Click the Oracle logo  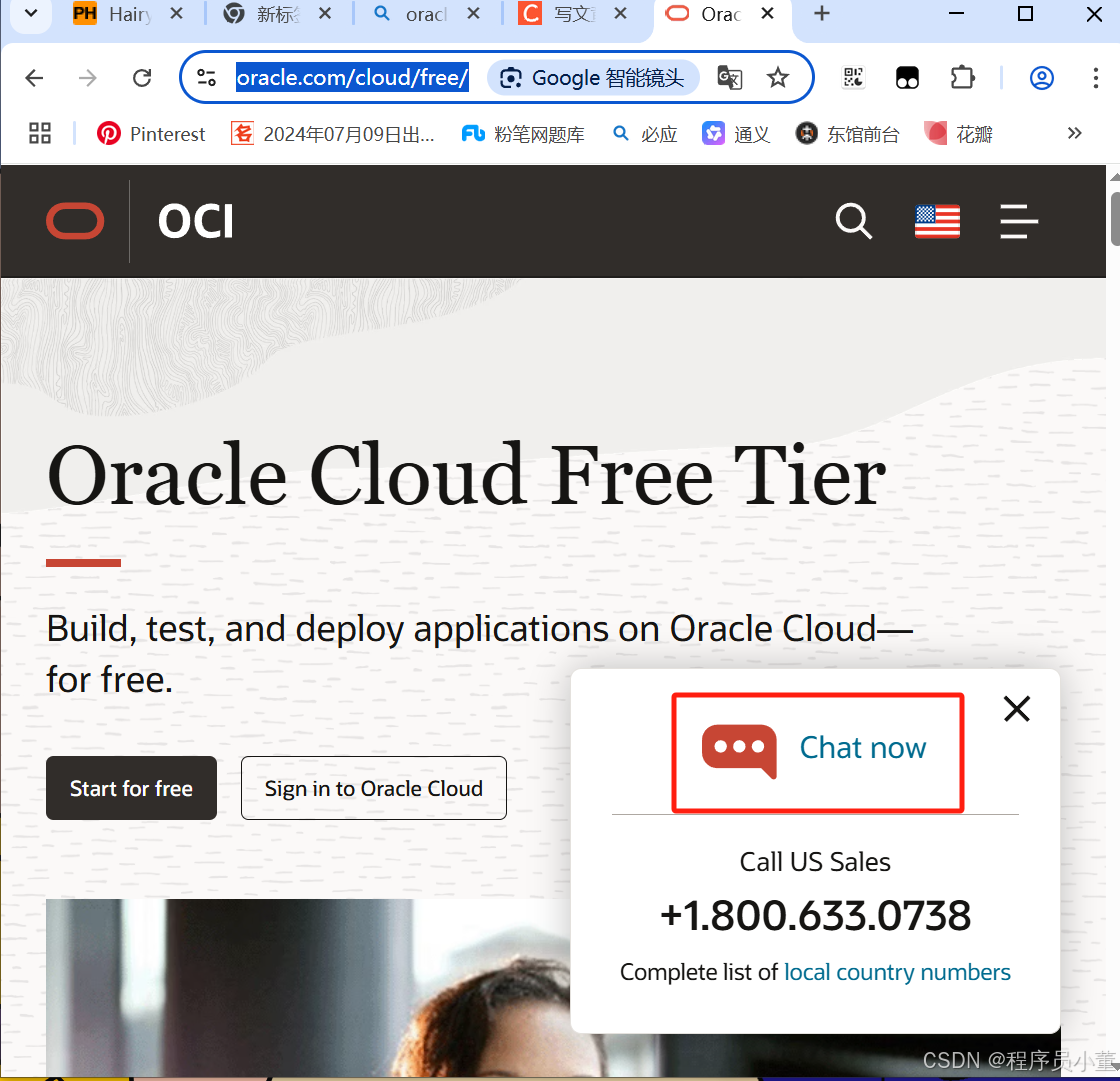75,221
